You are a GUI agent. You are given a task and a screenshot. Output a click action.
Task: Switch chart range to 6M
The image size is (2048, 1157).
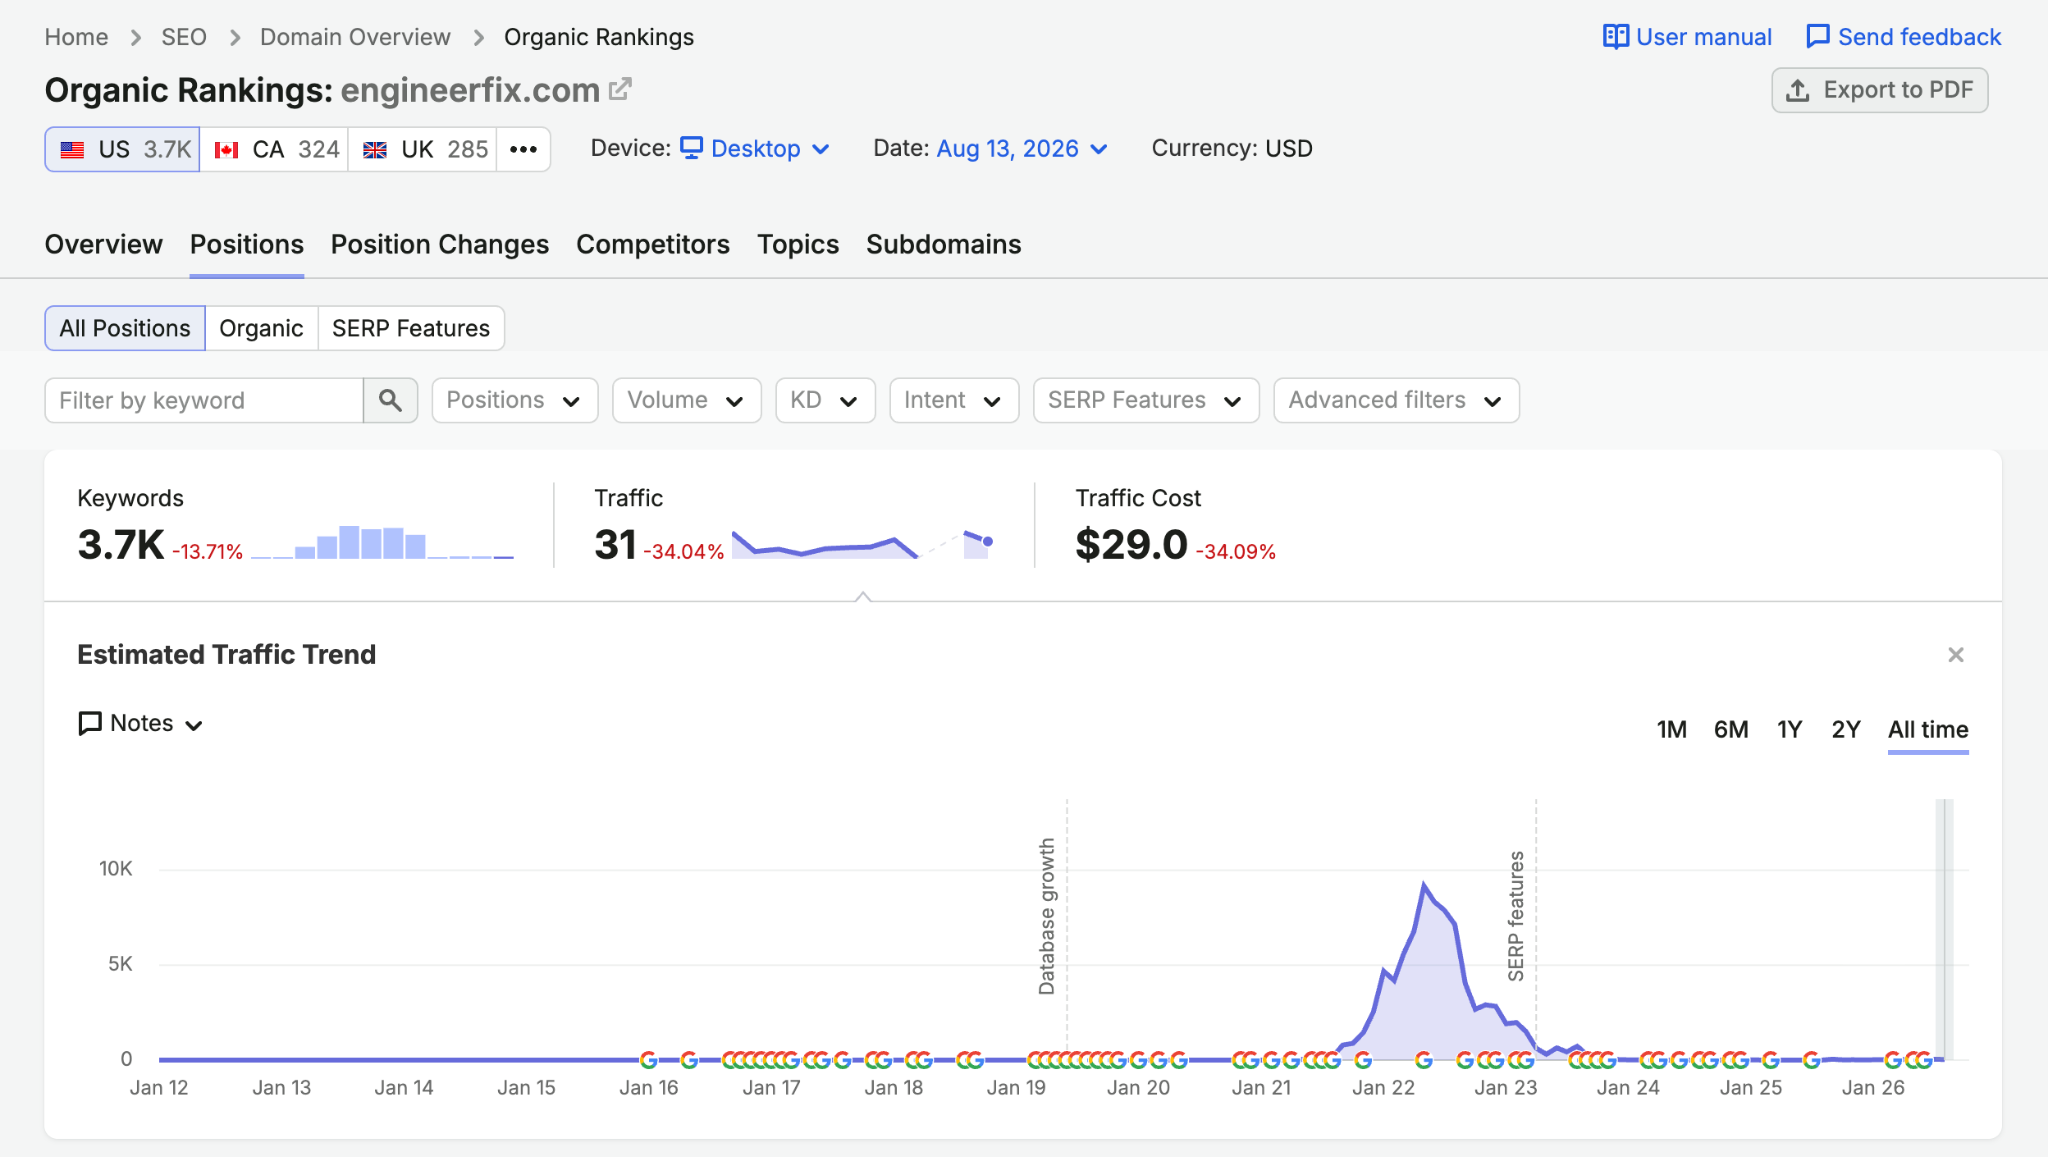tap(1731, 729)
